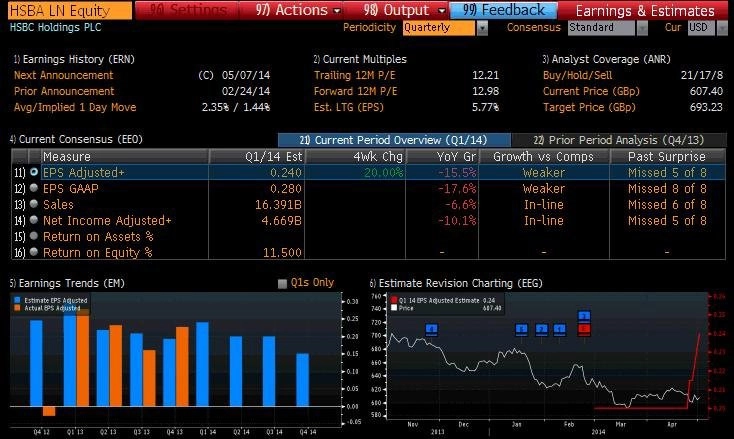This screenshot has height=439, width=734.
Task: Open Estimate Revision Charting (EEG) section
Action: click(x=456, y=283)
